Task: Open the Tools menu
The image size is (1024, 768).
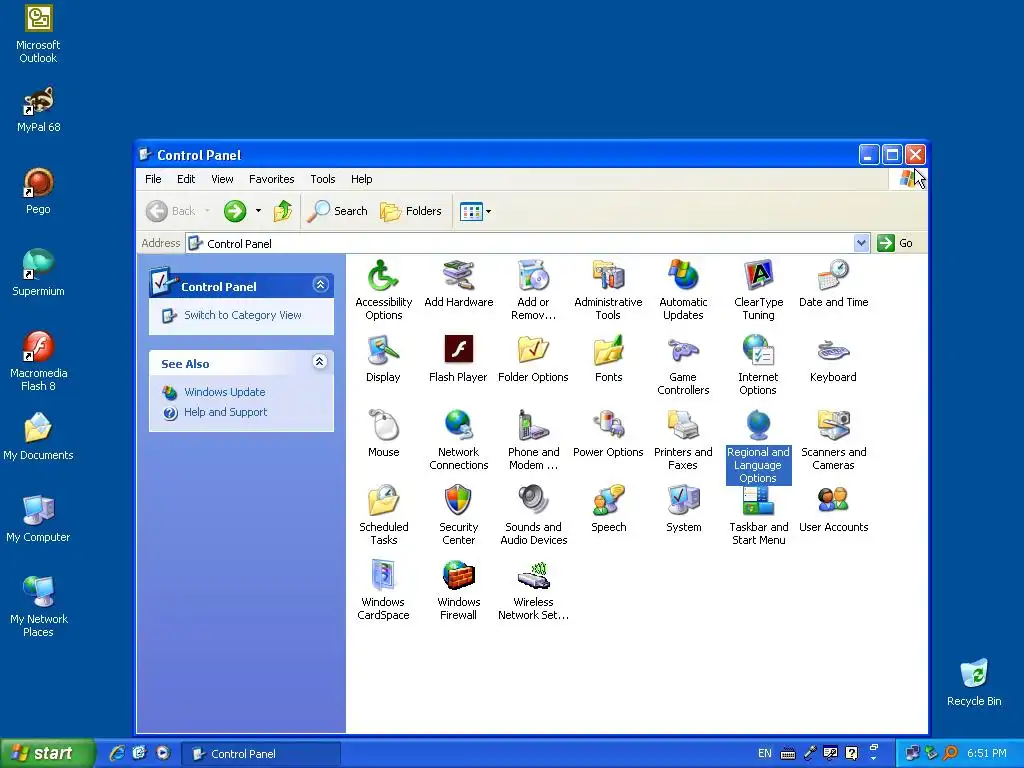Action: pyautogui.click(x=323, y=179)
